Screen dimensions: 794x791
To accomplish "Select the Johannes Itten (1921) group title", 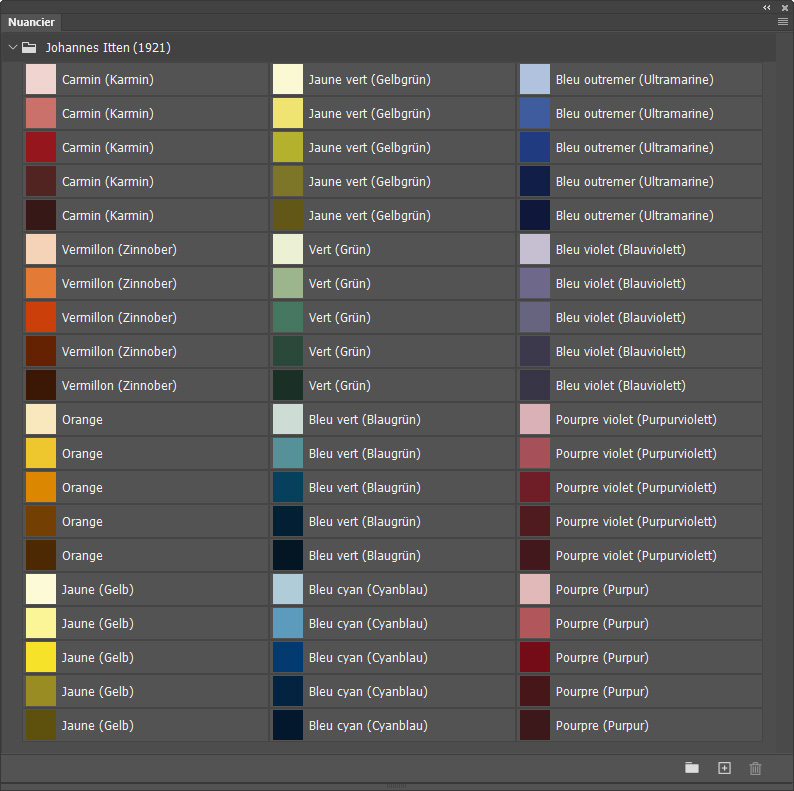I will point(107,47).
